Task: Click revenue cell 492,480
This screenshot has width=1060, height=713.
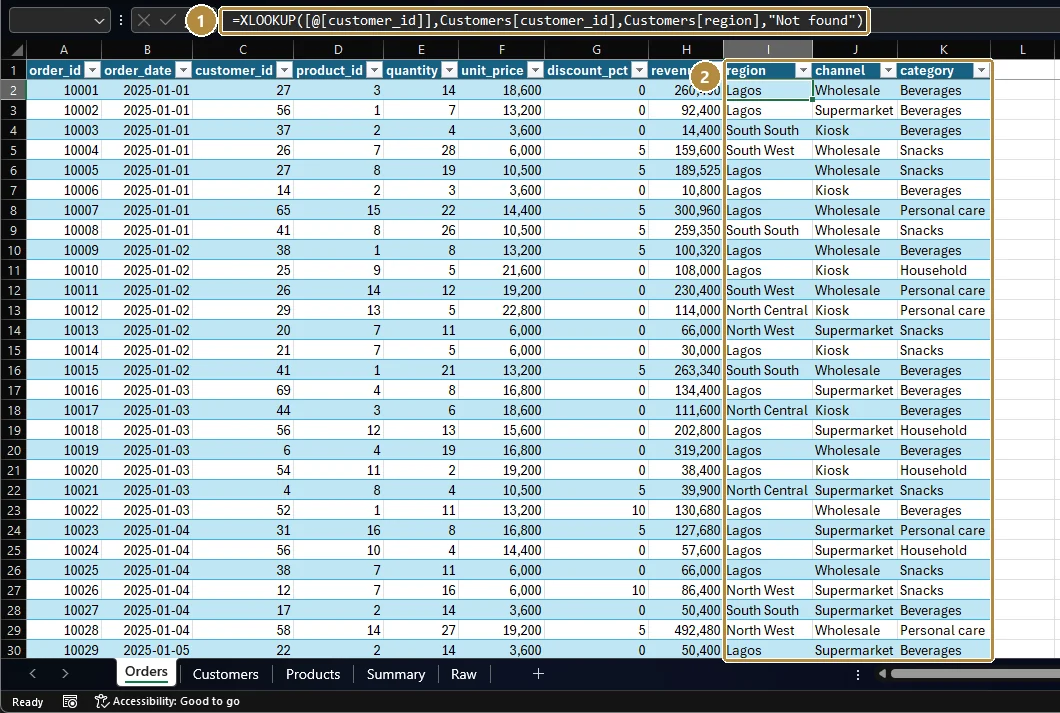Action: [x=685, y=630]
